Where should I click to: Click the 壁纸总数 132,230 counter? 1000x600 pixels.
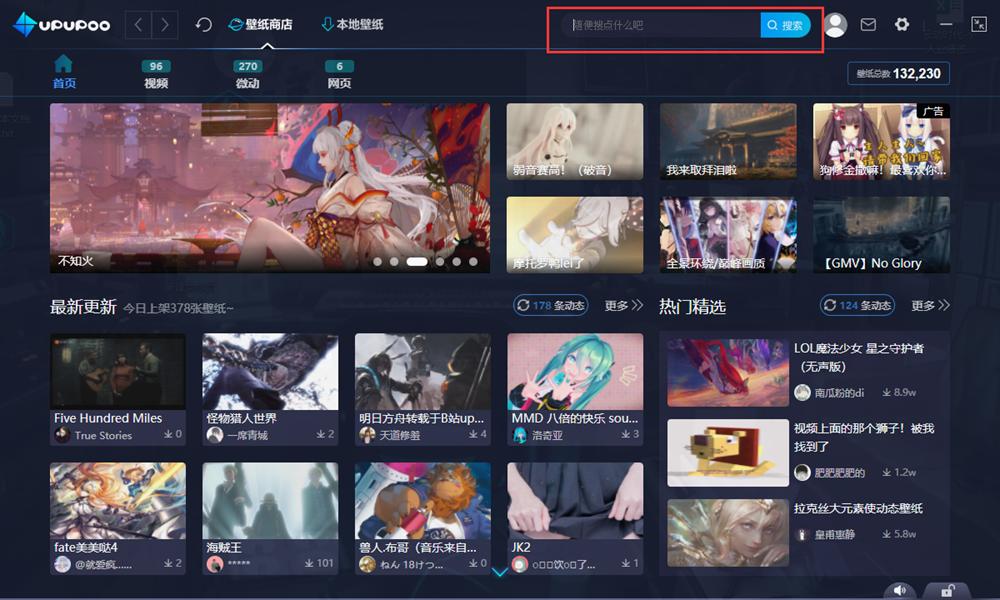[x=899, y=73]
